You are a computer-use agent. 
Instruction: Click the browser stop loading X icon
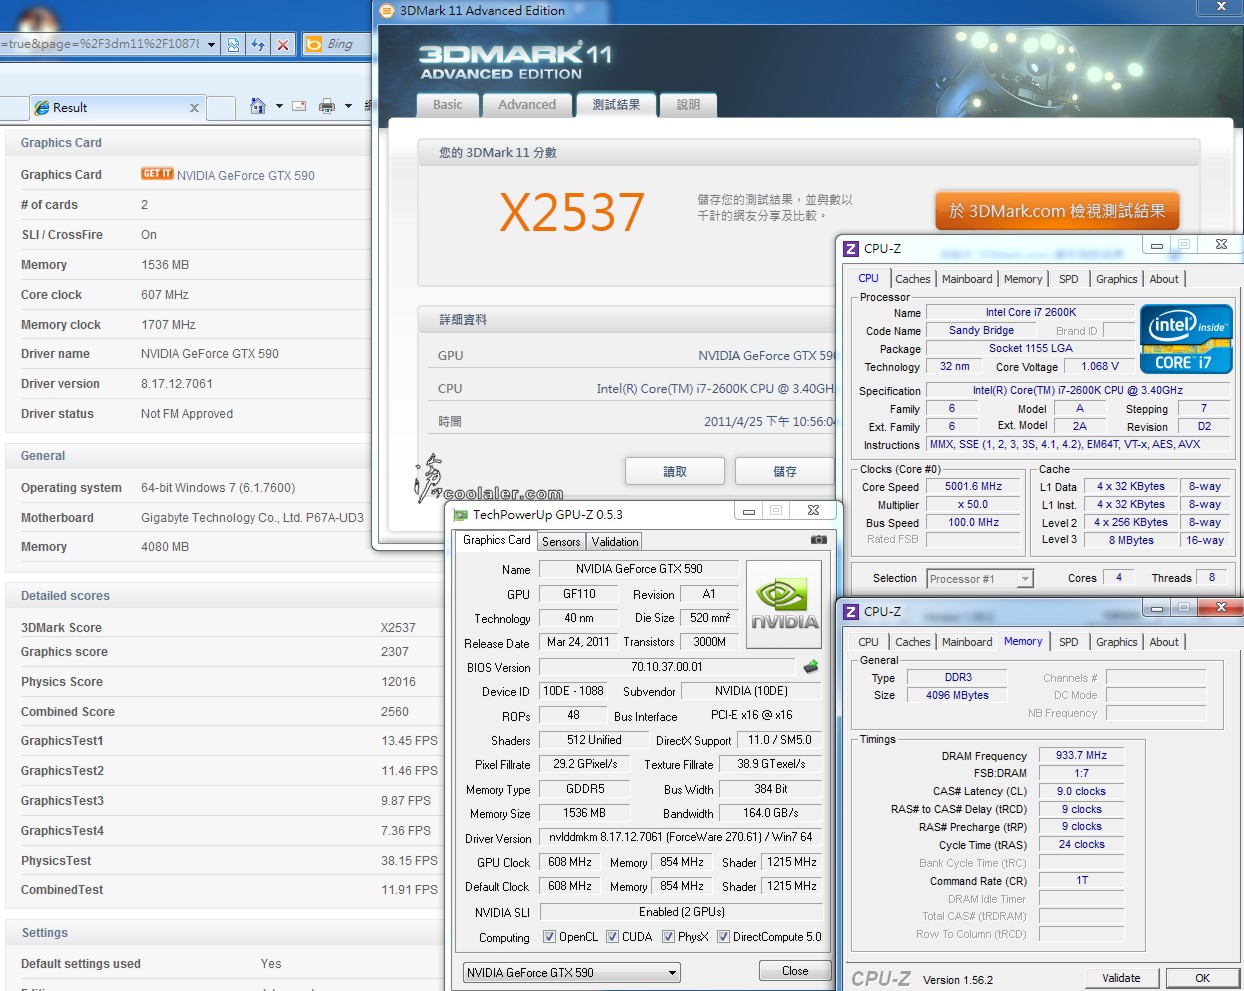click(x=283, y=44)
